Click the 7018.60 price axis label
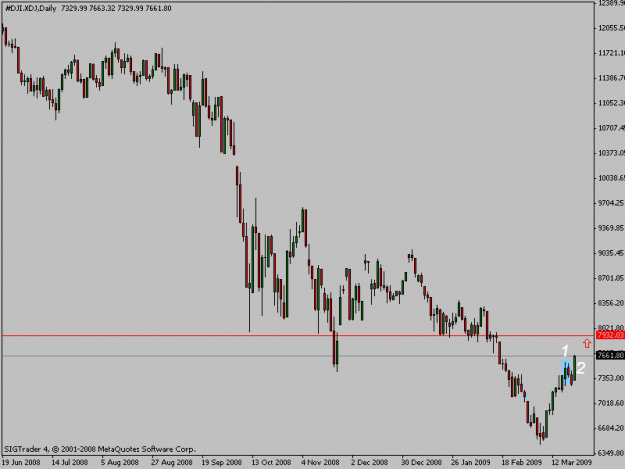Screen dimensions: 625x469 [611, 403]
